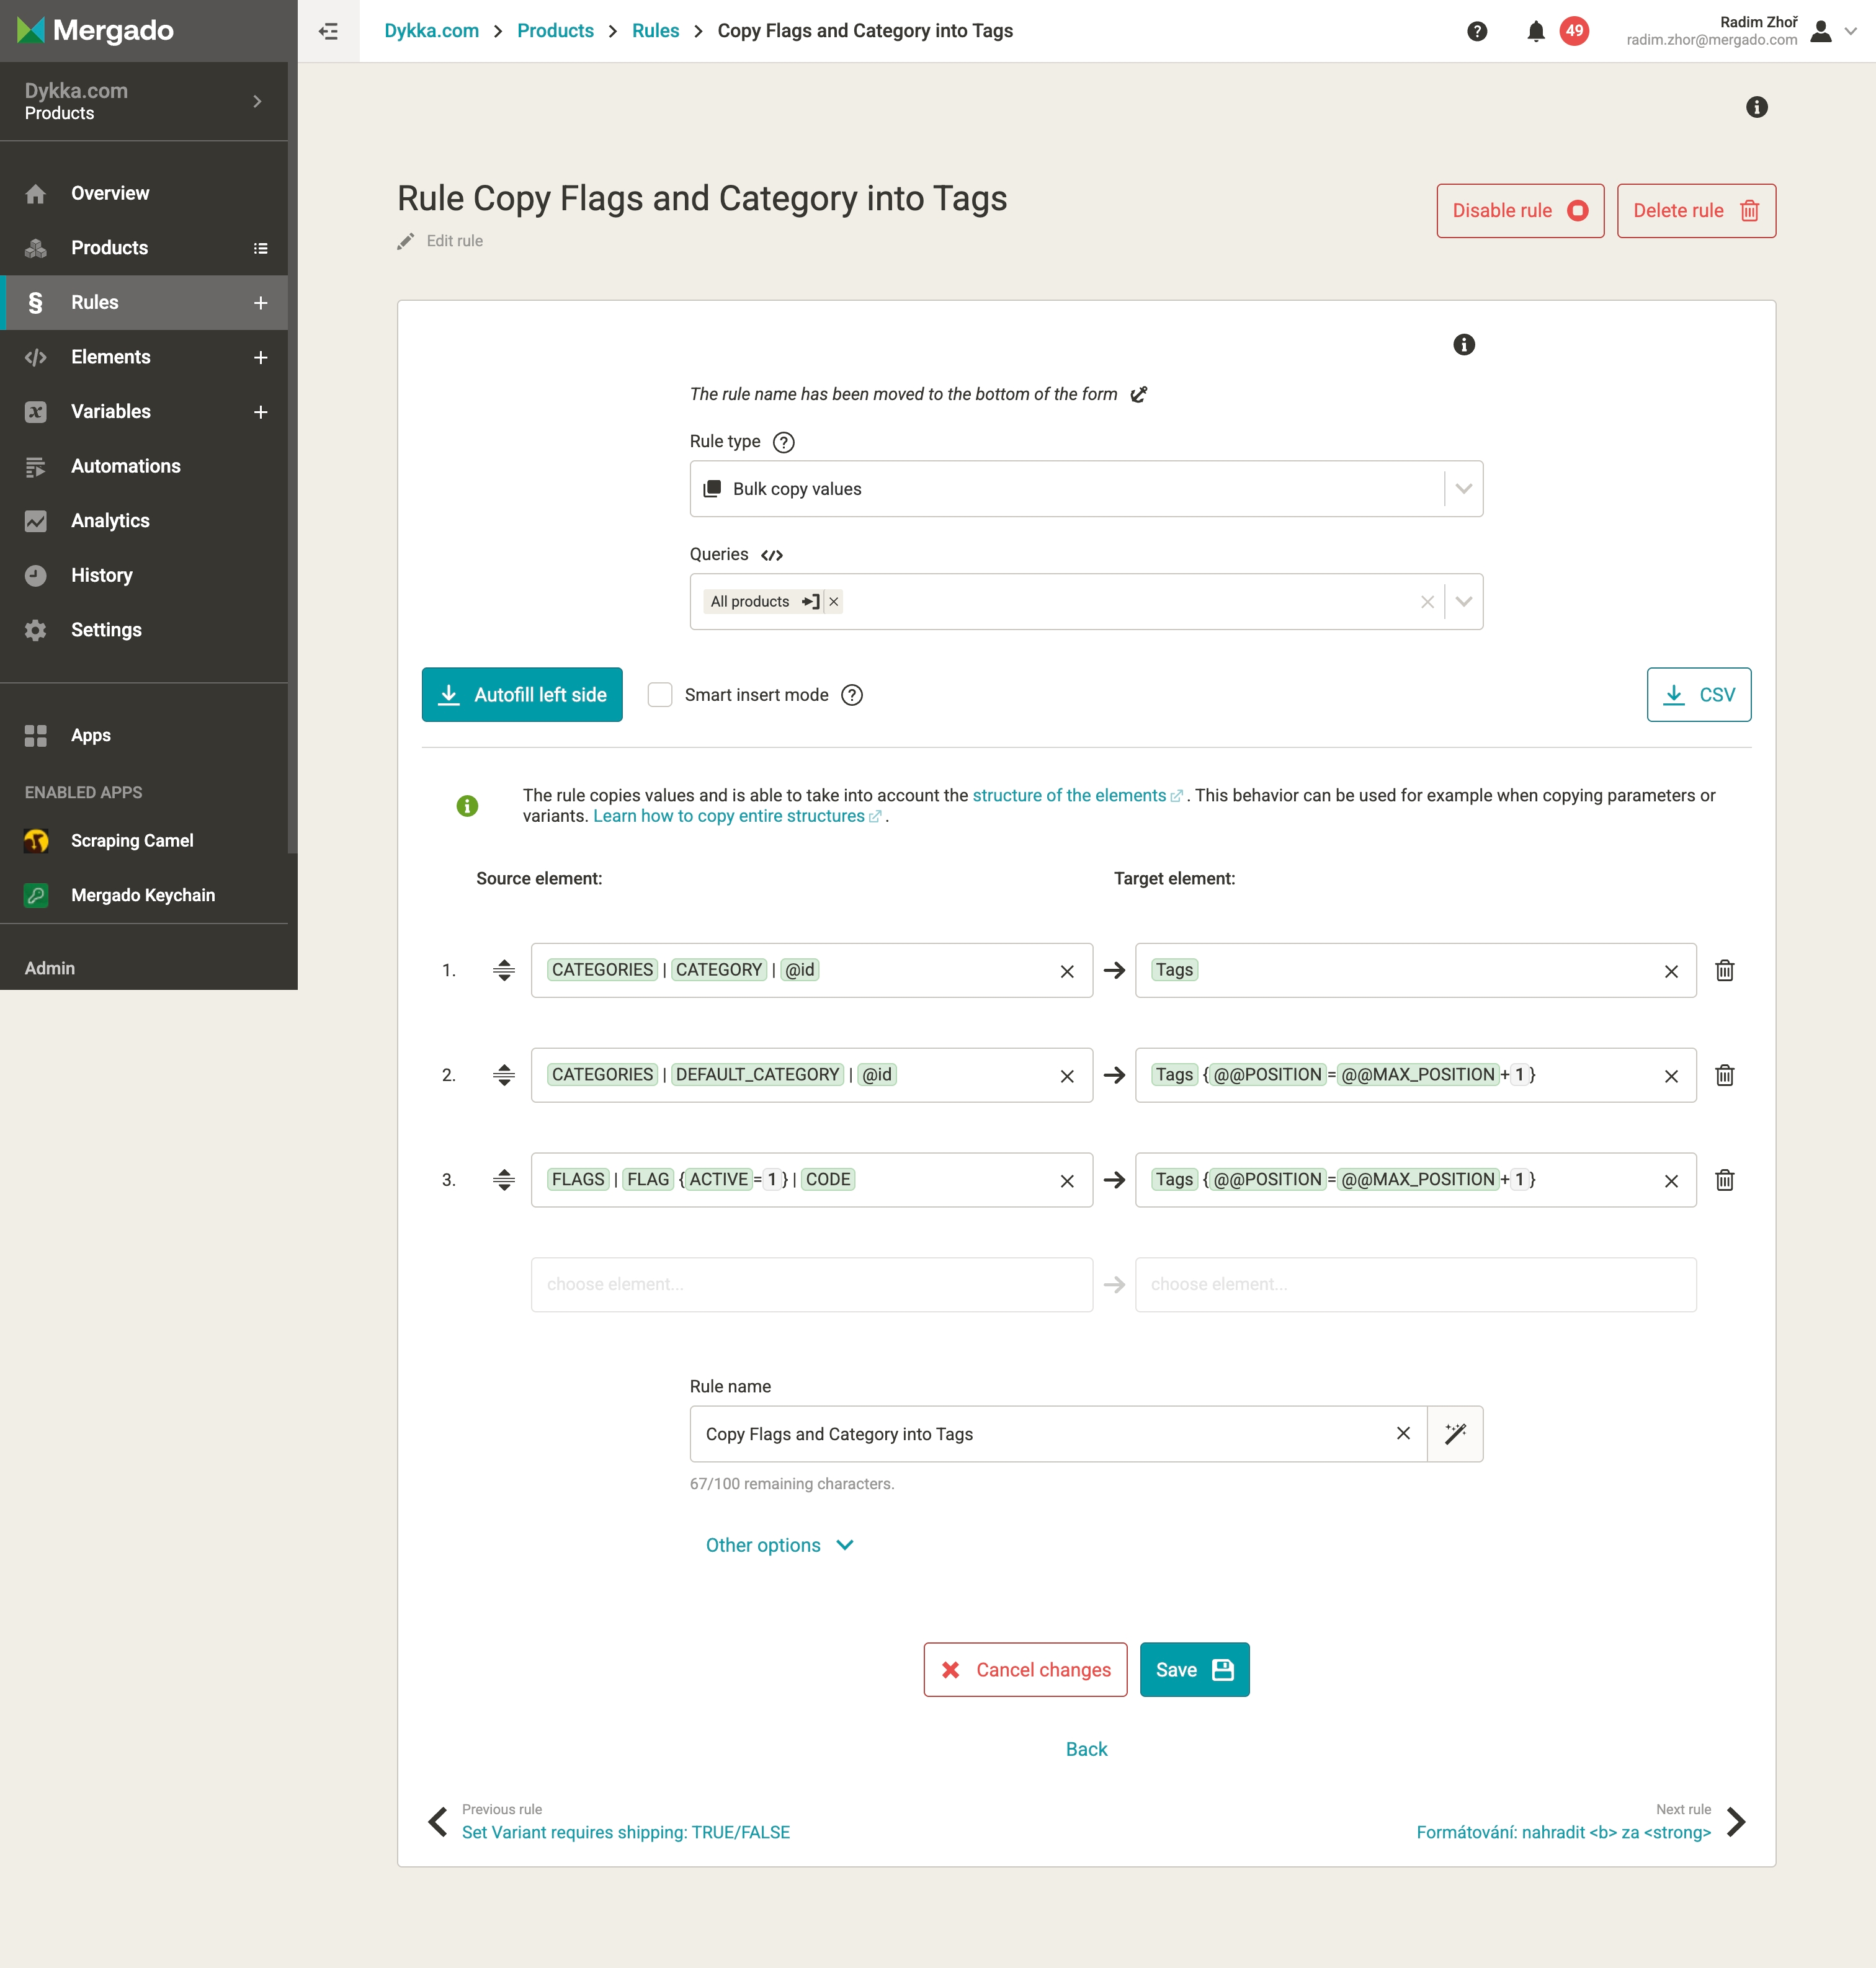Open help via top question mark icon

[1477, 31]
